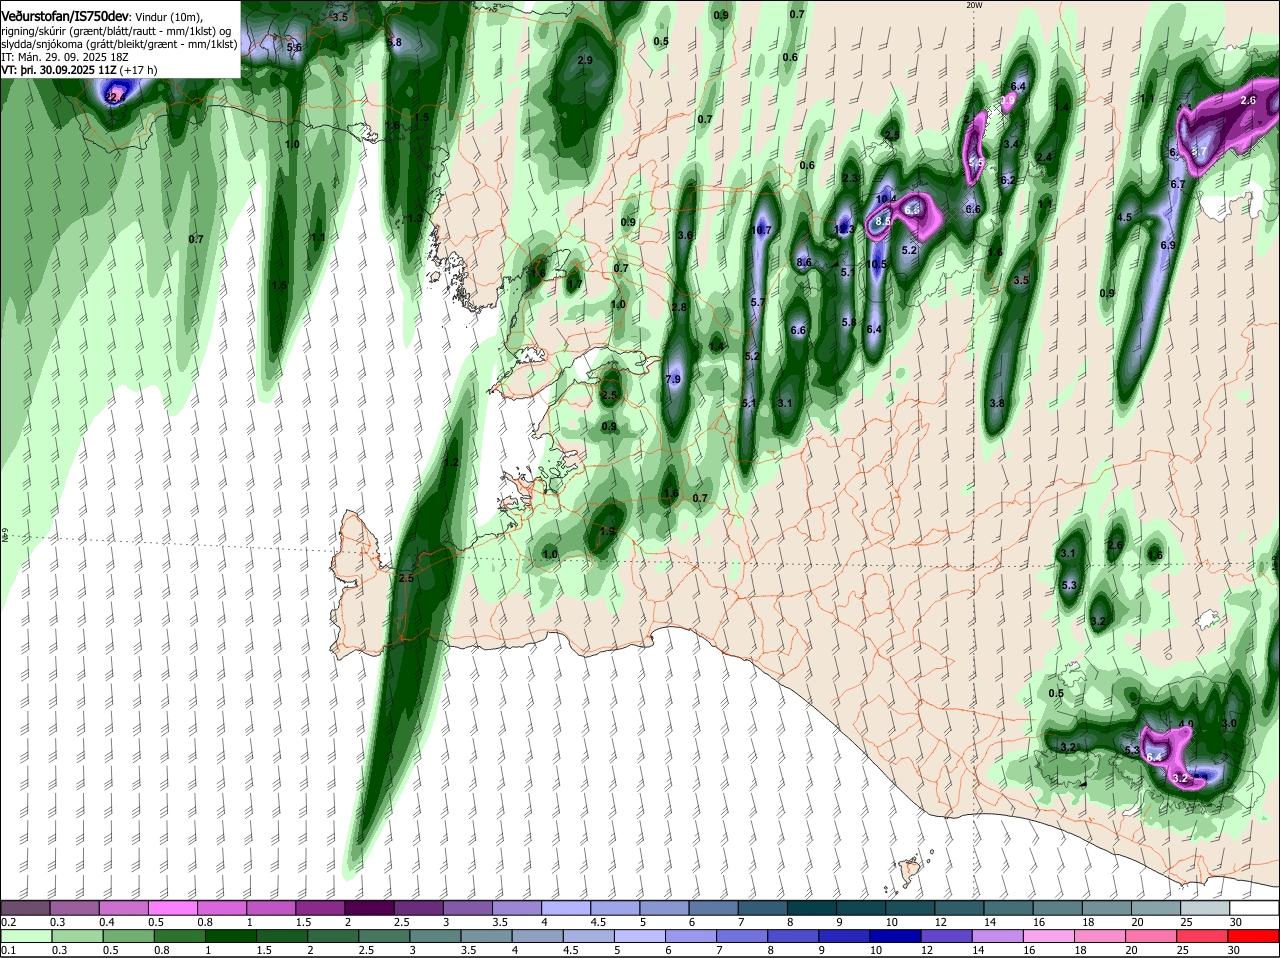Click the bright pink upper legend swatch after 0.5
The height and width of the screenshot is (958, 1280).
pos(173,908)
